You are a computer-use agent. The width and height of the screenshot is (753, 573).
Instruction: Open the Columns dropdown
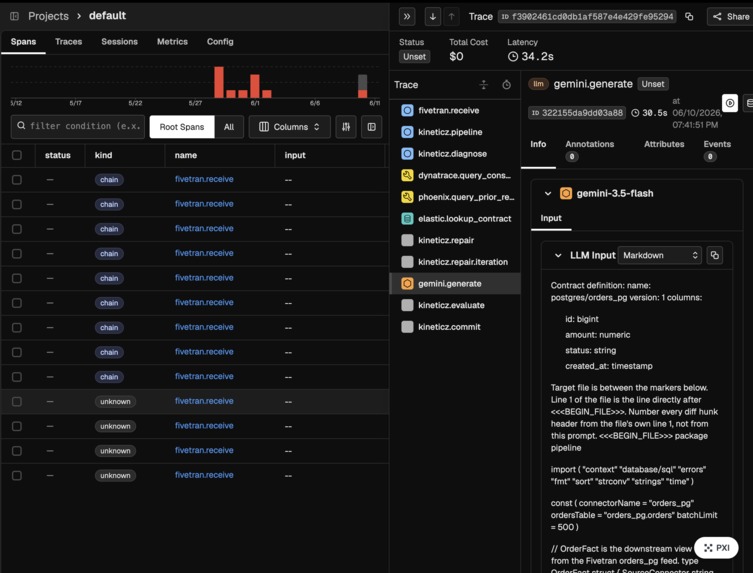coord(289,127)
